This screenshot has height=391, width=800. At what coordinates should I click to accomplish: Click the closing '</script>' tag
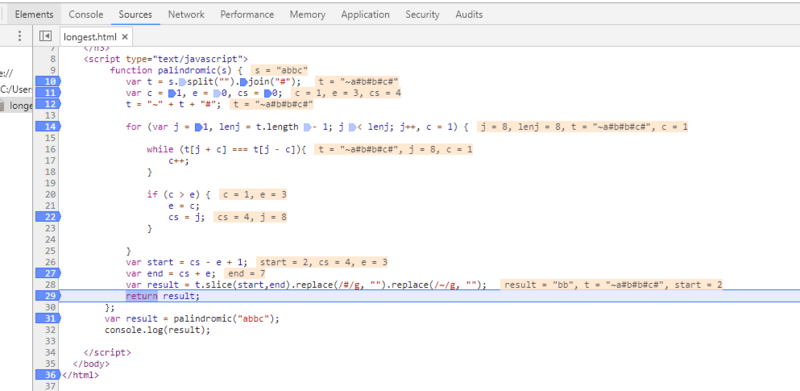click(x=107, y=352)
